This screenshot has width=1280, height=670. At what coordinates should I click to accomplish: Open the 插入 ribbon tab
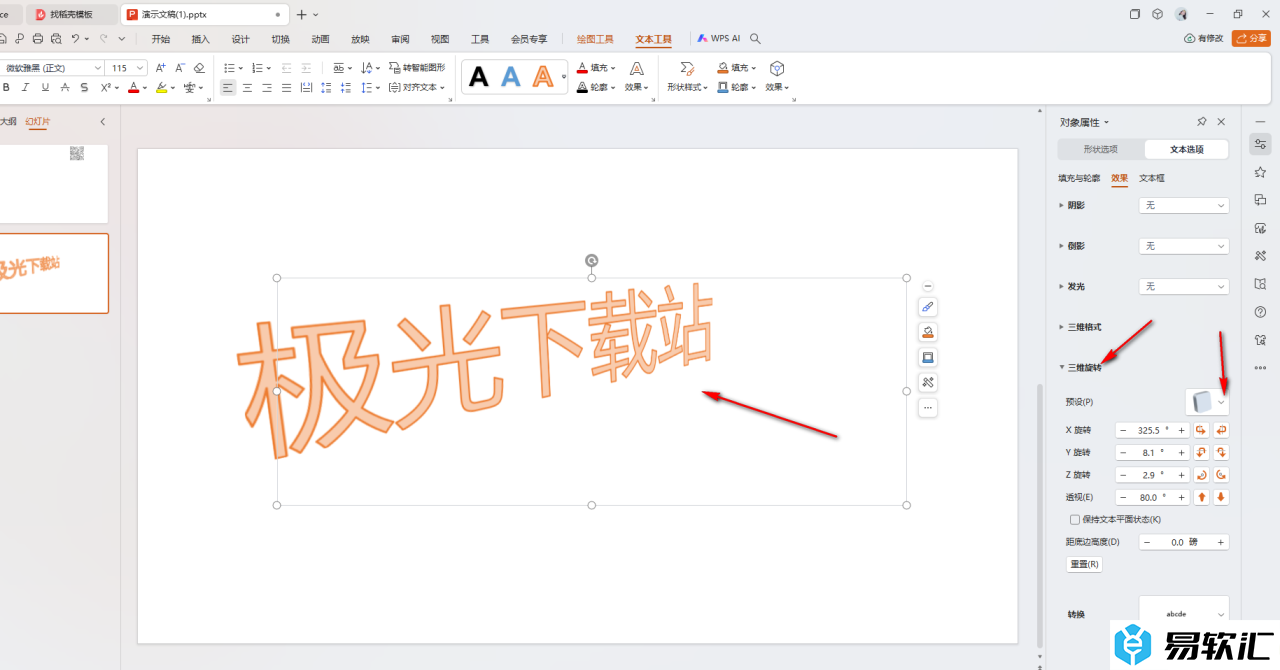[x=200, y=39]
